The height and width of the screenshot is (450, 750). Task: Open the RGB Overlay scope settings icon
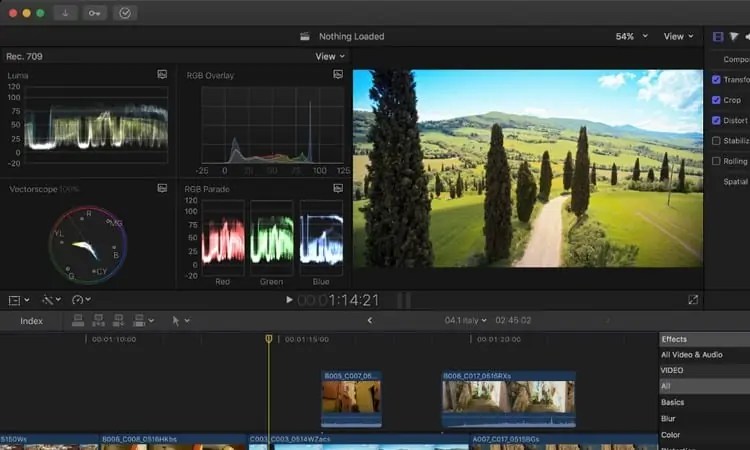coord(338,74)
